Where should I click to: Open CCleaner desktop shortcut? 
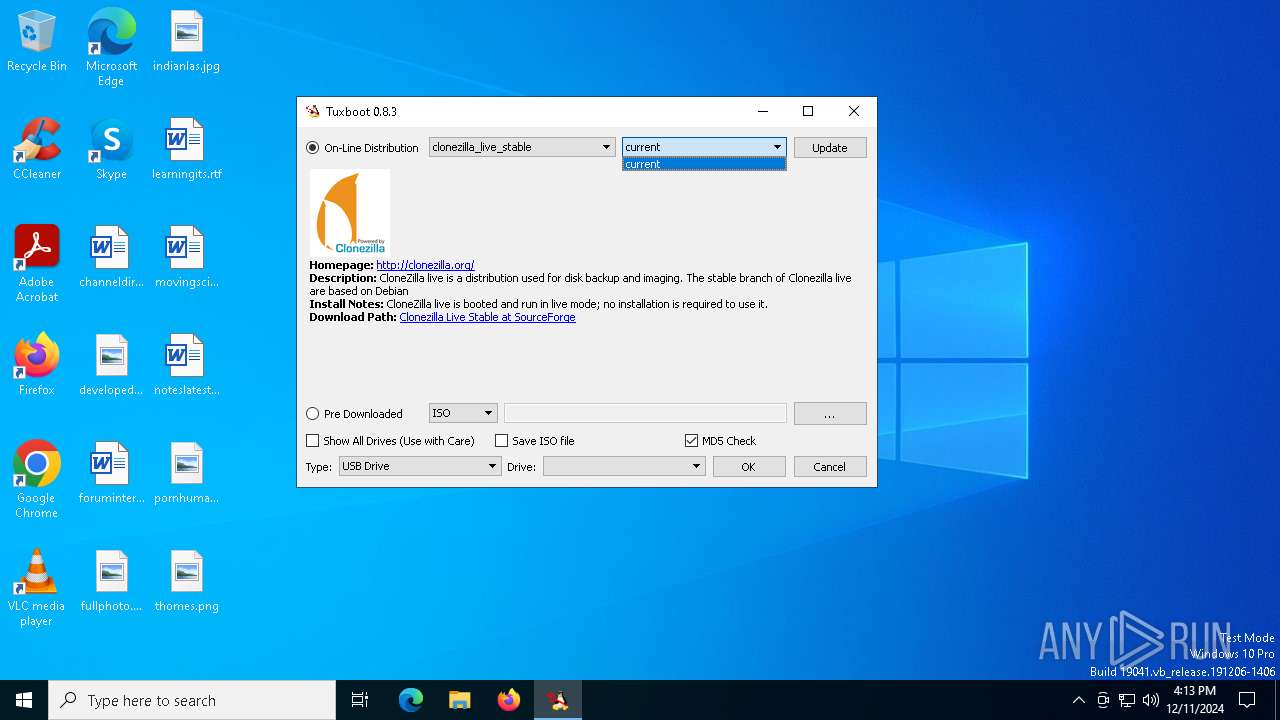pyautogui.click(x=37, y=150)
